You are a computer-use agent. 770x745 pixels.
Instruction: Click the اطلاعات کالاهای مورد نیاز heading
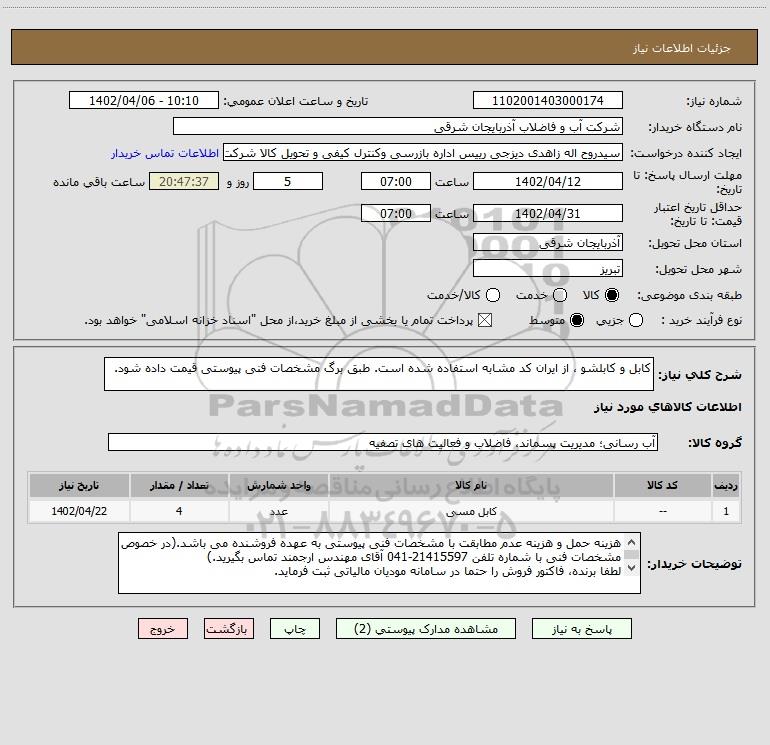click(x=668, y=407)
